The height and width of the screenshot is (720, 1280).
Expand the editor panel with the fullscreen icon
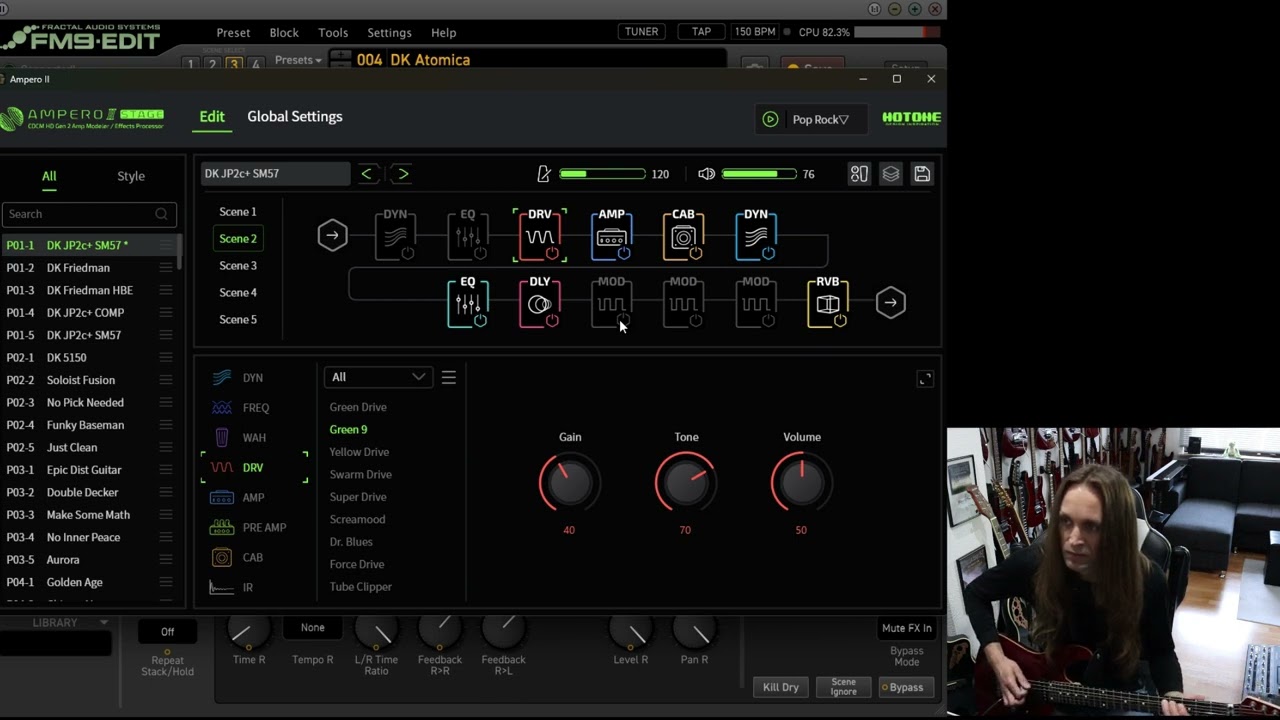coord(925,379)
